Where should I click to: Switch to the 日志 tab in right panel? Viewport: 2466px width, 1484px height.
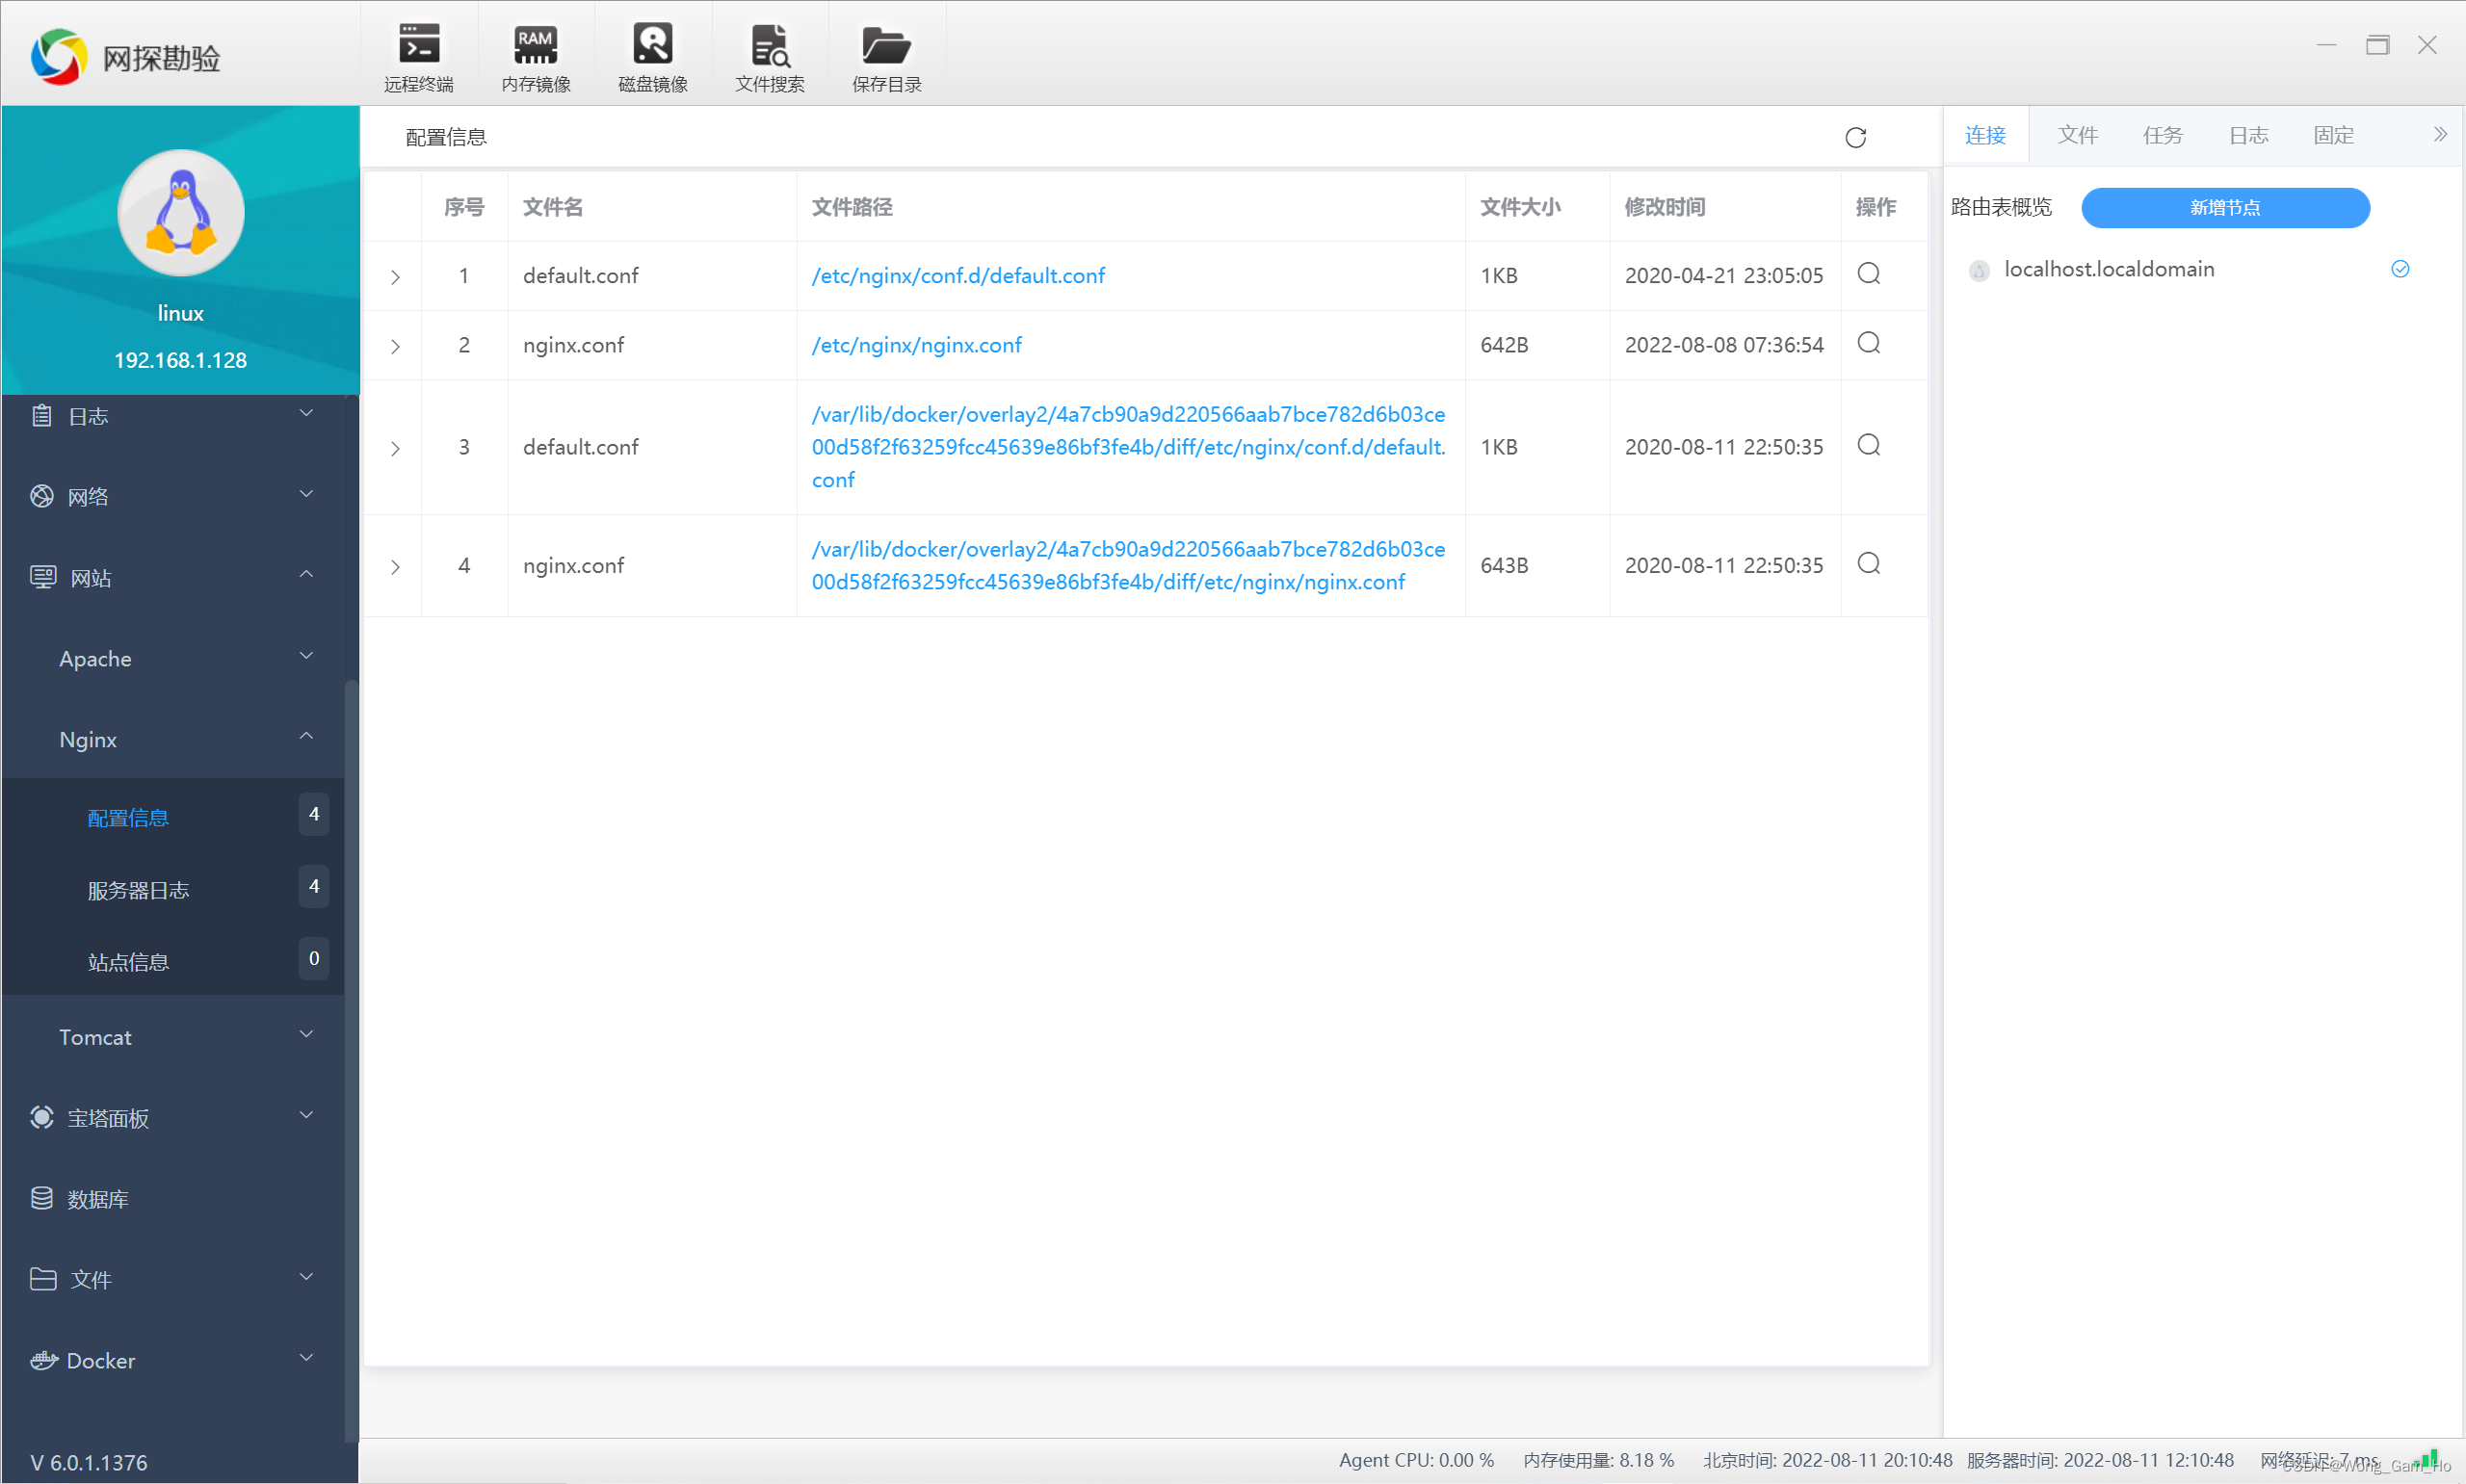(x=2248, y=135)
